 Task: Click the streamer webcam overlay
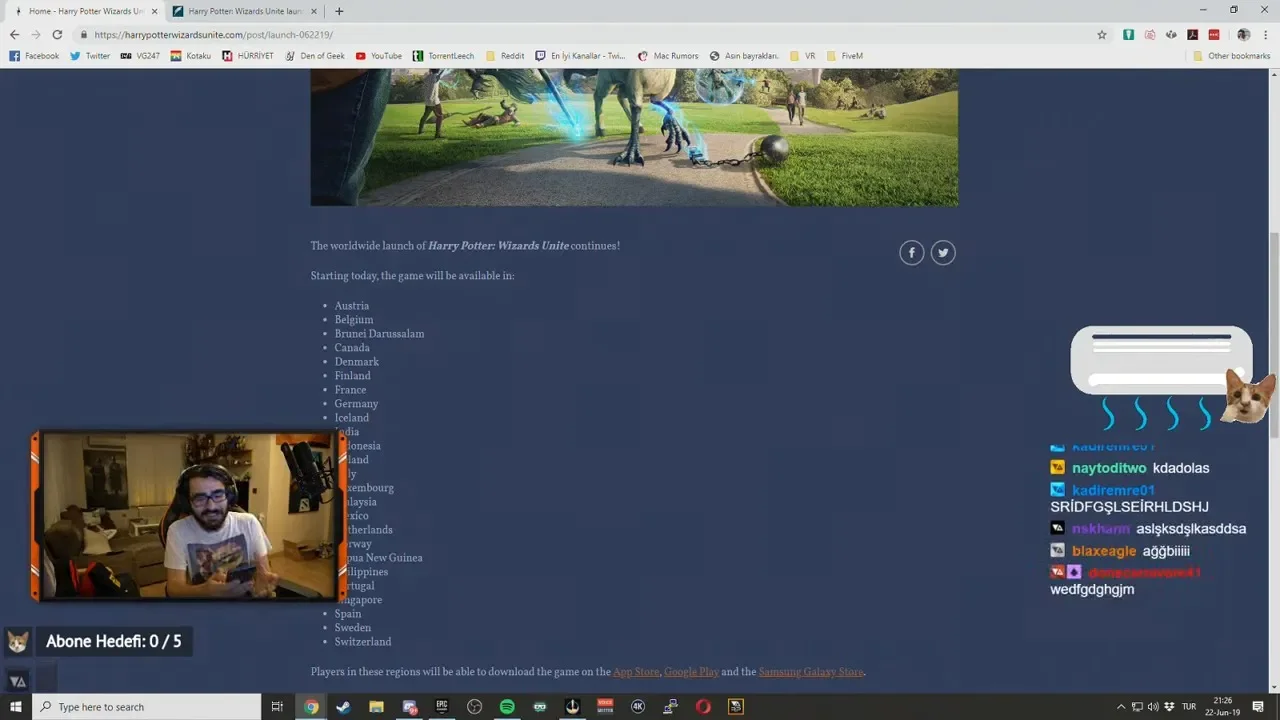tap(189, 516)
